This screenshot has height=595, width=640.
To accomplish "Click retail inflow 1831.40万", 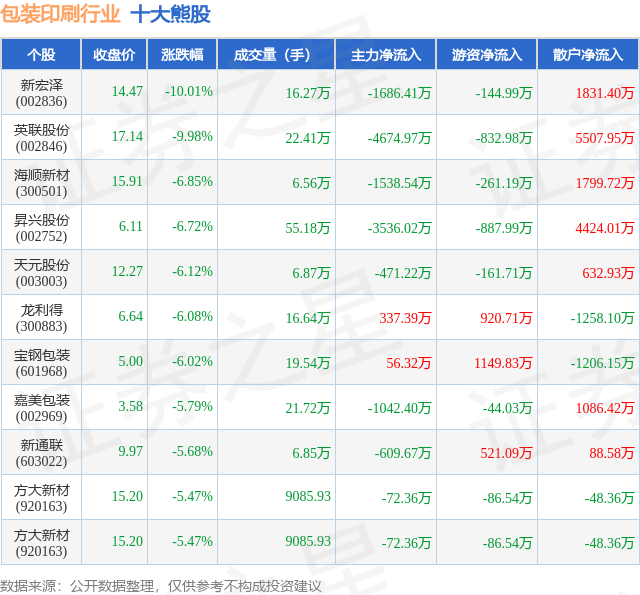I will click(605, 93).
